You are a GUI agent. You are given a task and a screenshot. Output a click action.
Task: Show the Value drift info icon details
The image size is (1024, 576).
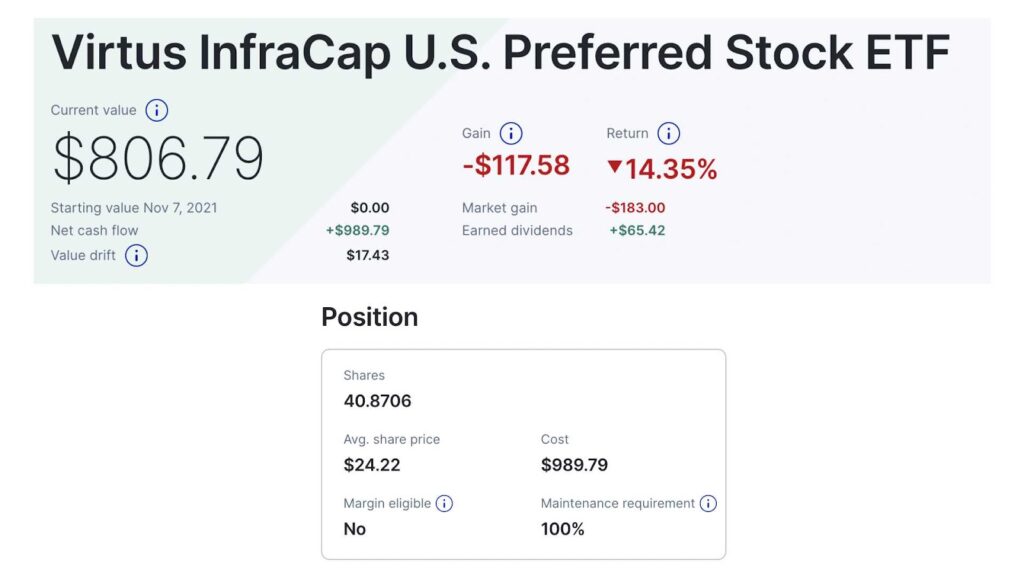pyautogui.click(x=136, y=255)
